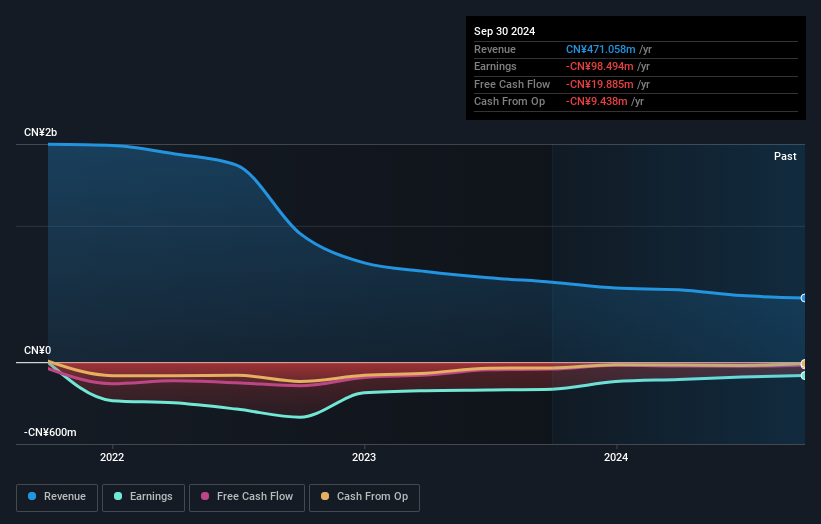Screen dimensions: 821x524
Task: Toggle the Earnings legend button
Action: click(143, 497)
